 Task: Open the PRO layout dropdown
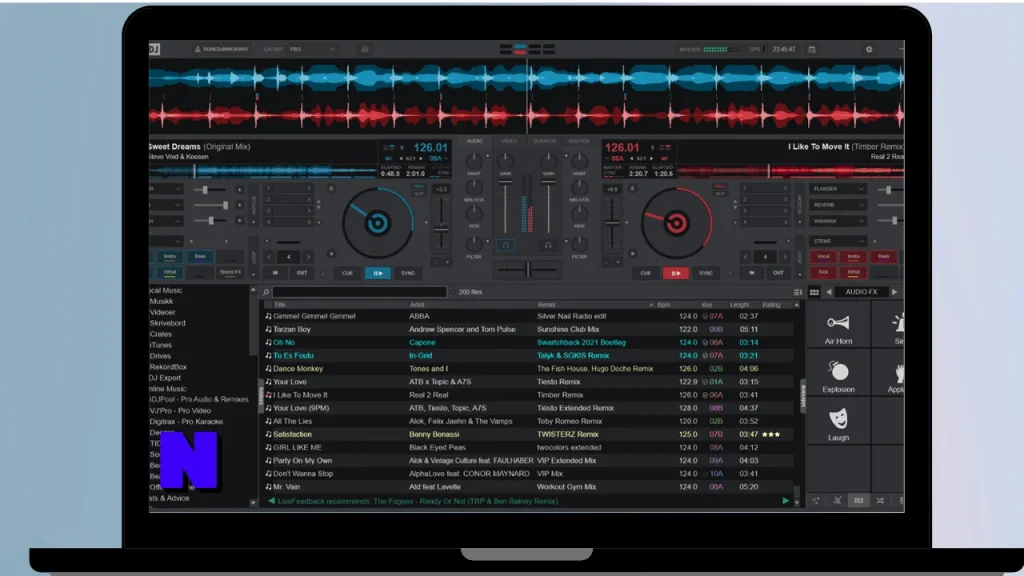point(313,49)
